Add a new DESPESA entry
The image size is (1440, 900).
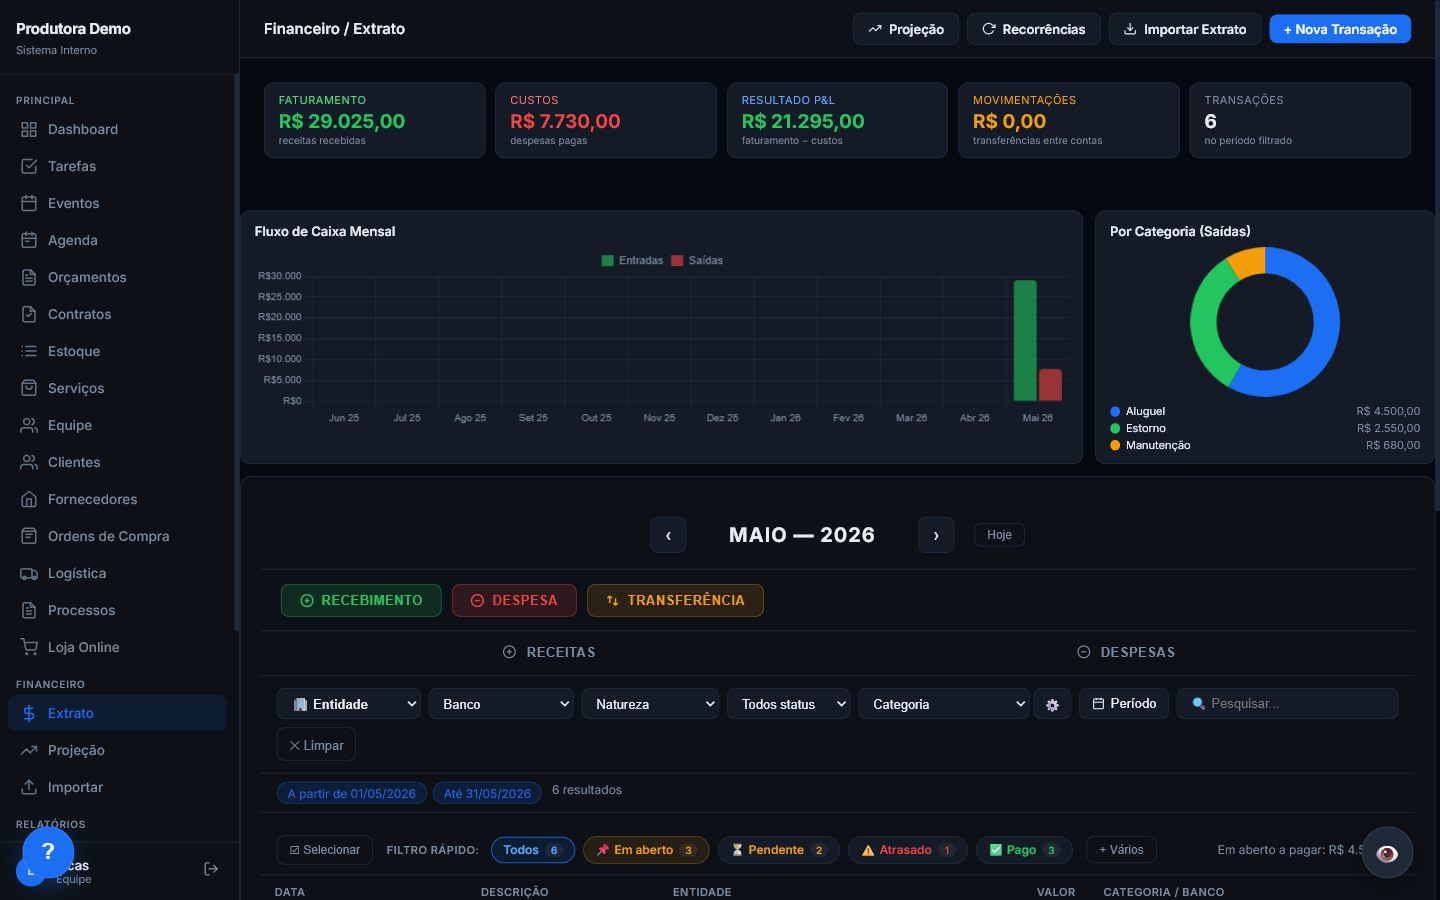(x=514, y=600)
